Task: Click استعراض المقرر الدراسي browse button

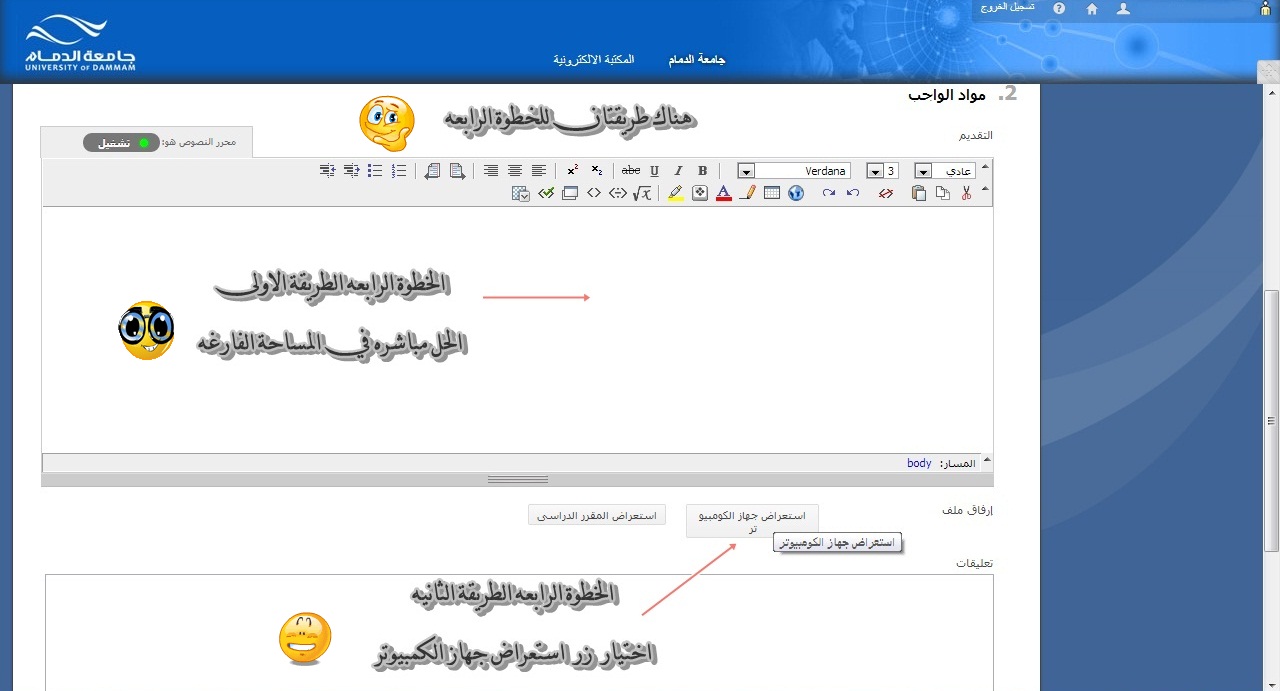Action: (597, 515)
